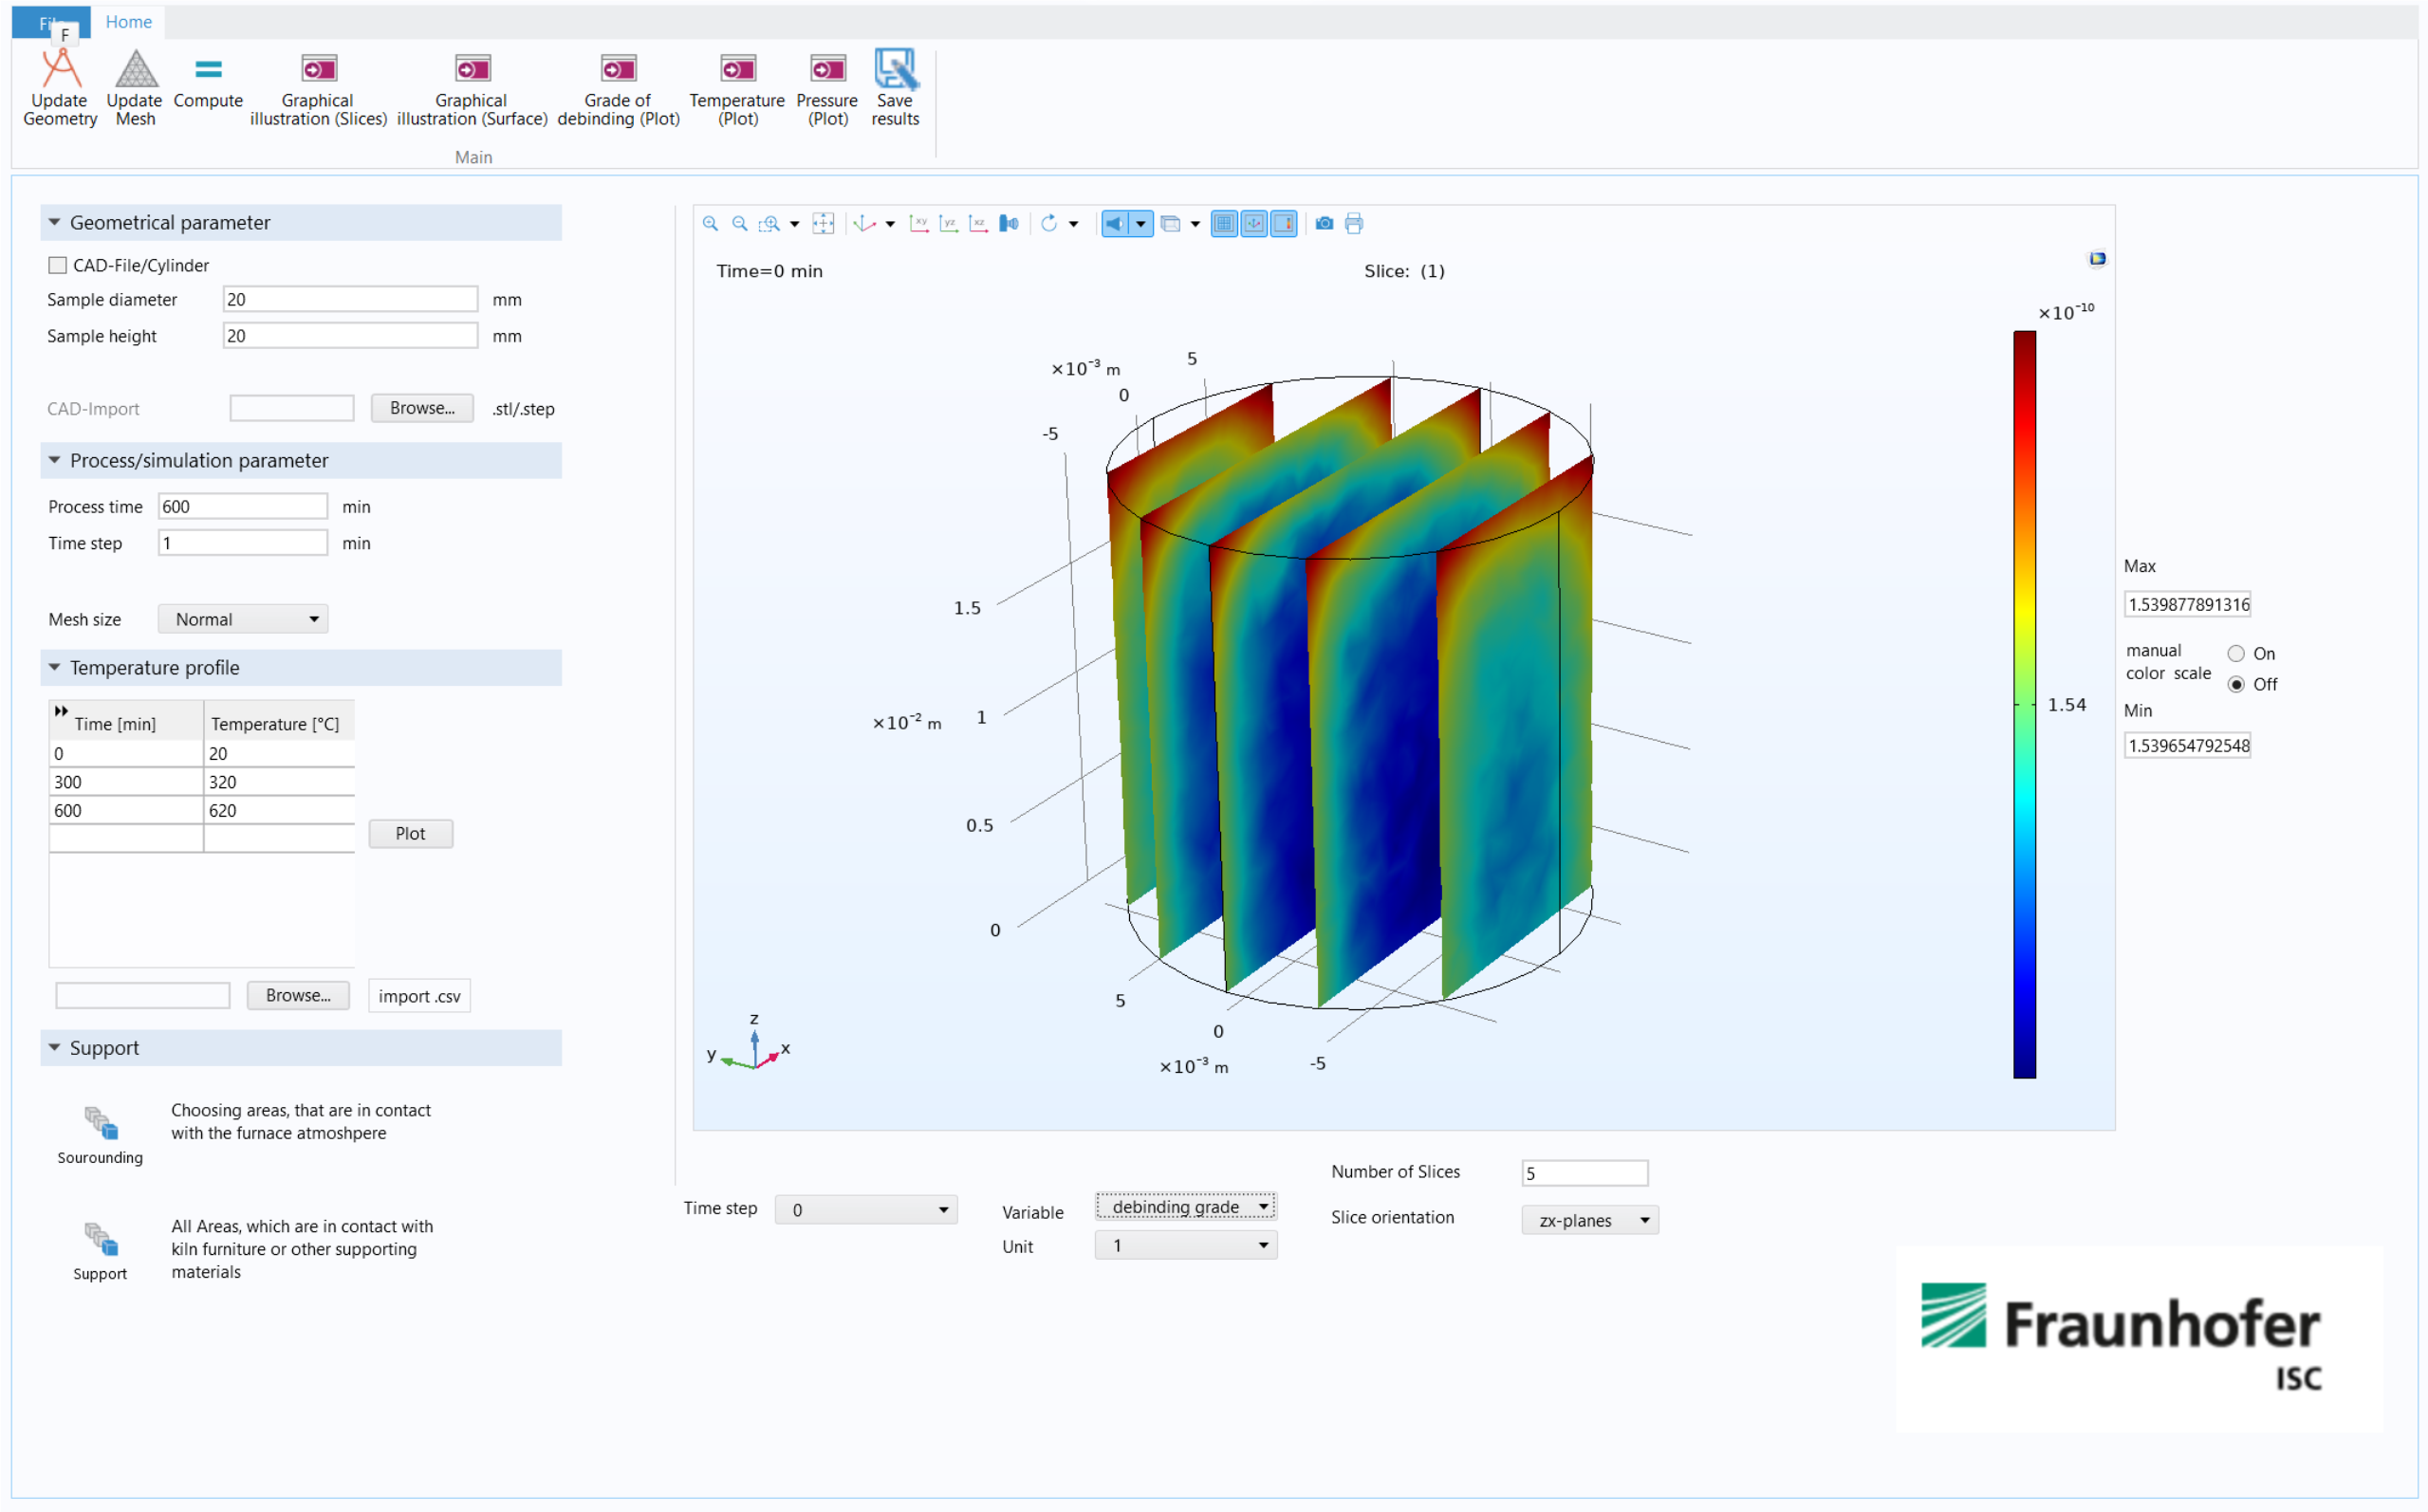Screen dimensions: 2428x1512
Task: Click the Support areas icon
Action: [101, 1238]
